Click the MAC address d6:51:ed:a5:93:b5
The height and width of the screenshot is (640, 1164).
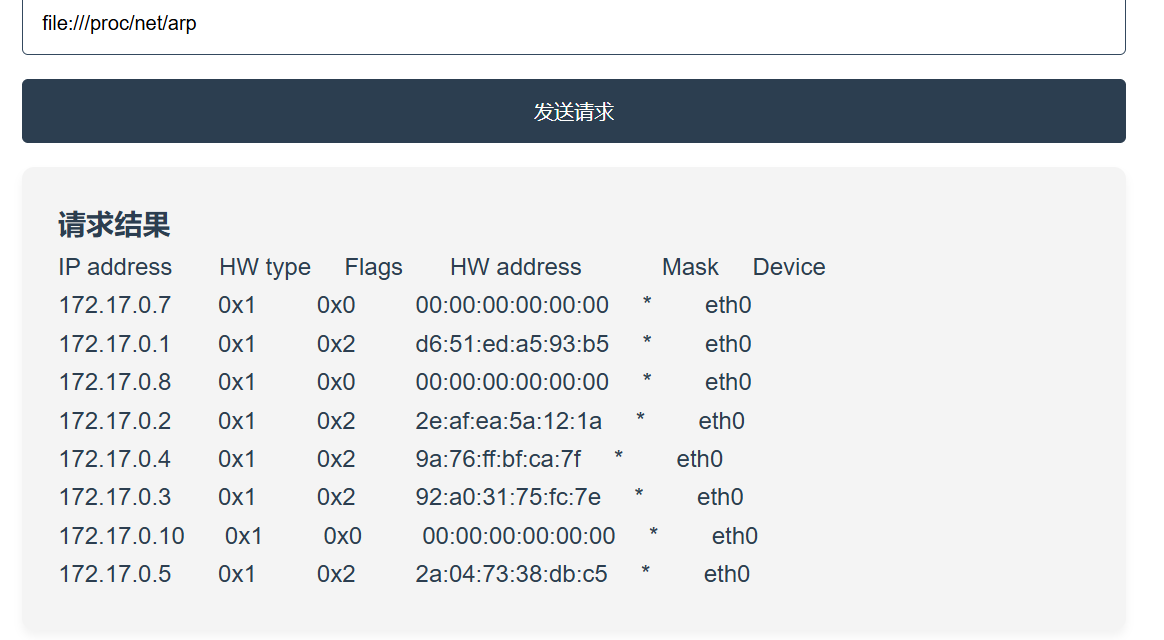pos(512,344)
